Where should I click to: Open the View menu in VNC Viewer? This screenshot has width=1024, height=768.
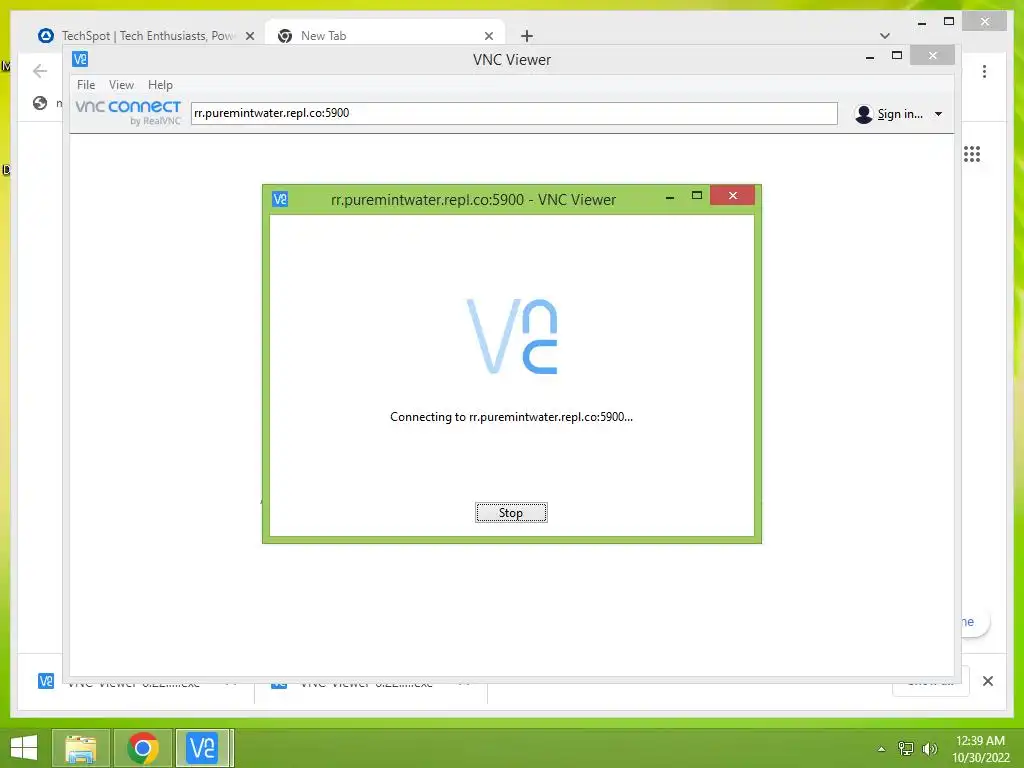[x=121, y=85]
